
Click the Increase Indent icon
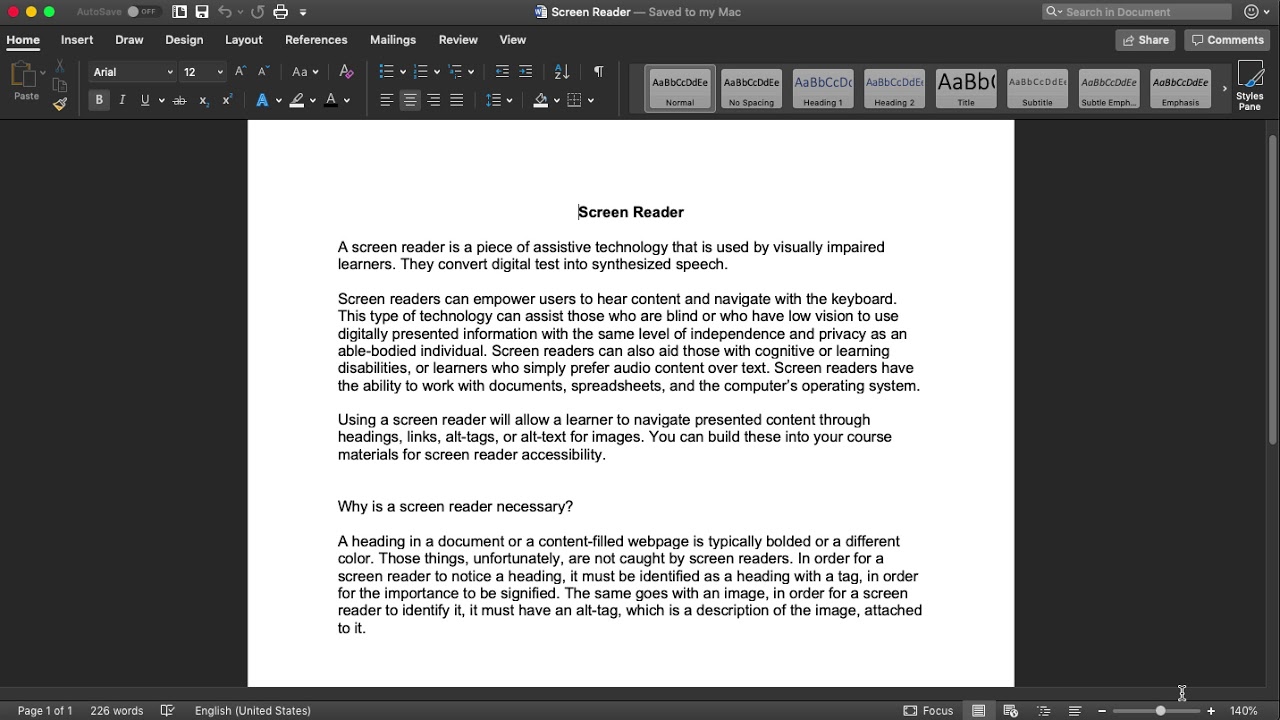click(x=525, y=72)
